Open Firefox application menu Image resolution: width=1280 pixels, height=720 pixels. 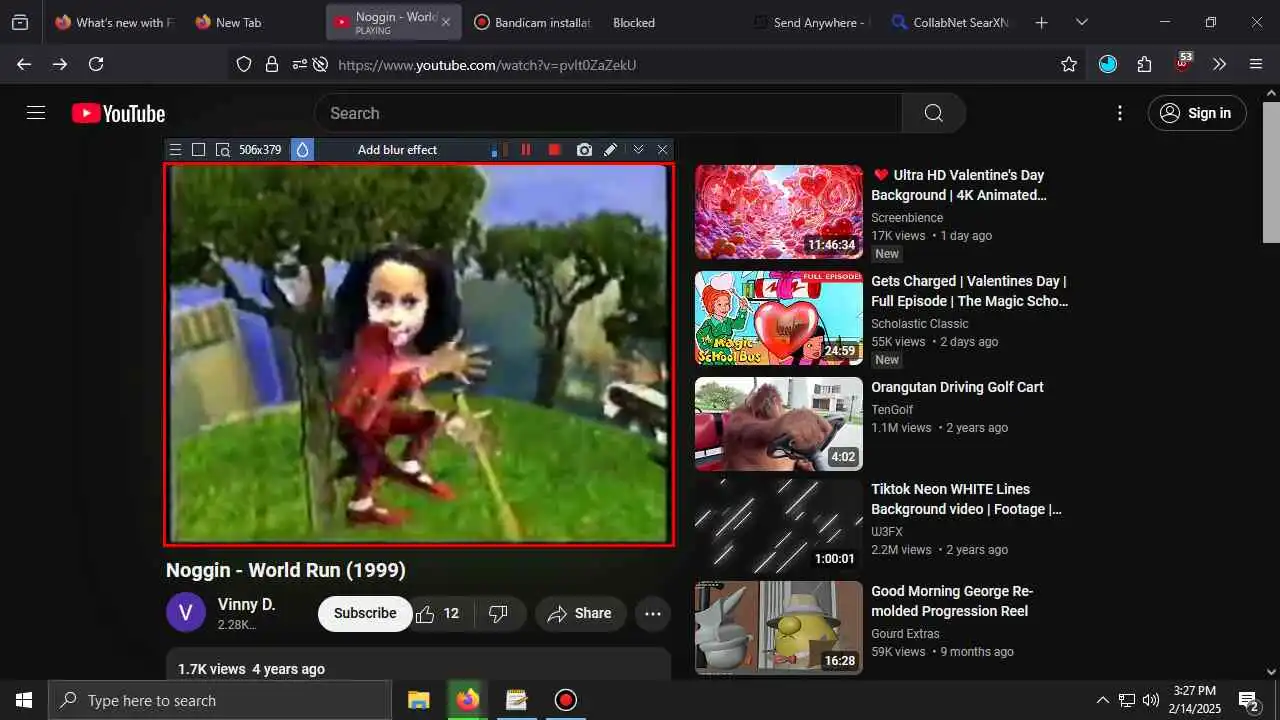tap(1256, 64)
